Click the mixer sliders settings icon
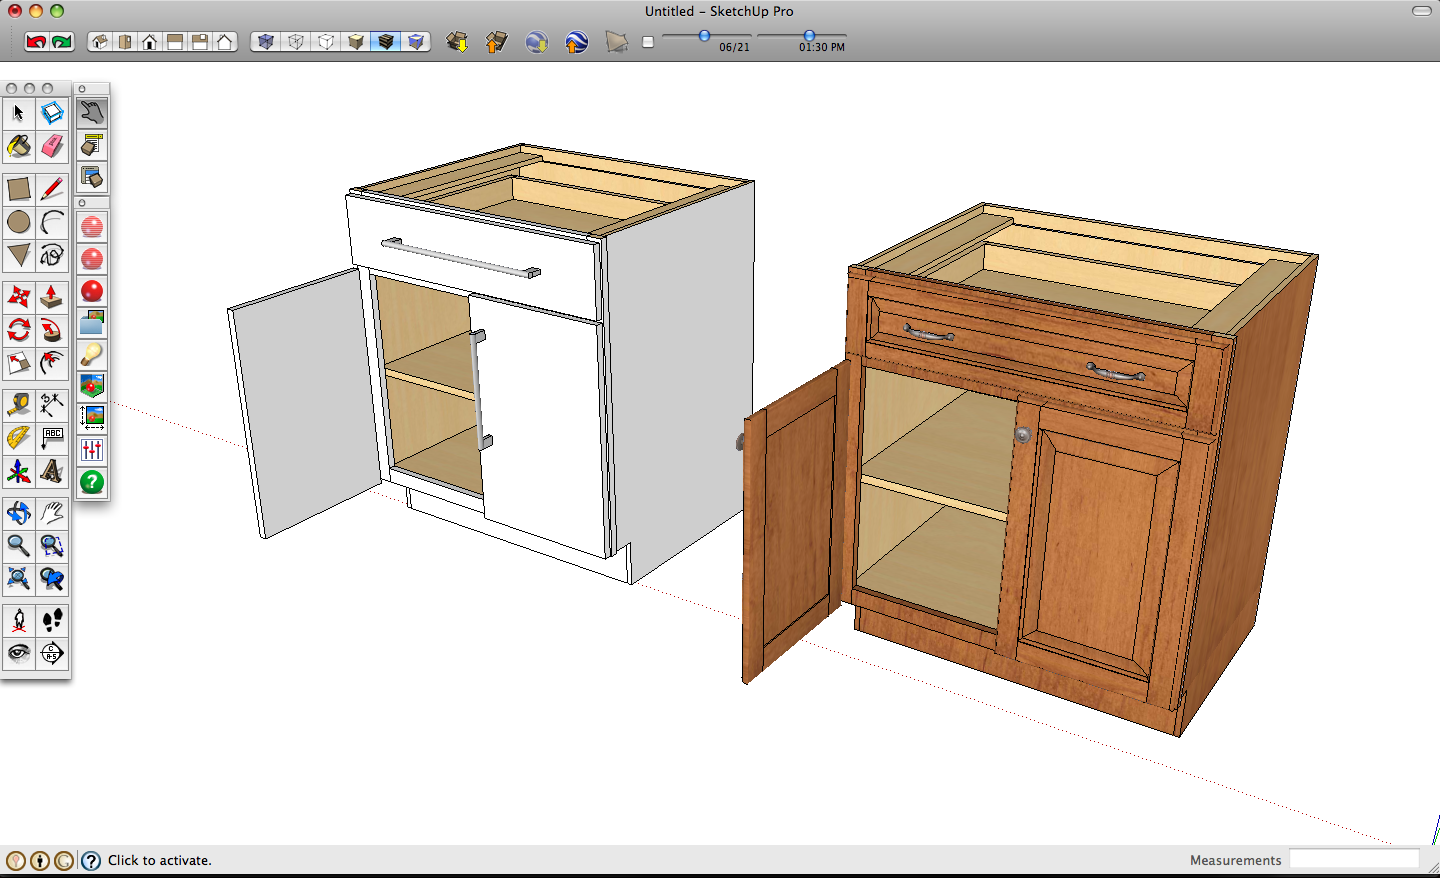 [92, 450]
